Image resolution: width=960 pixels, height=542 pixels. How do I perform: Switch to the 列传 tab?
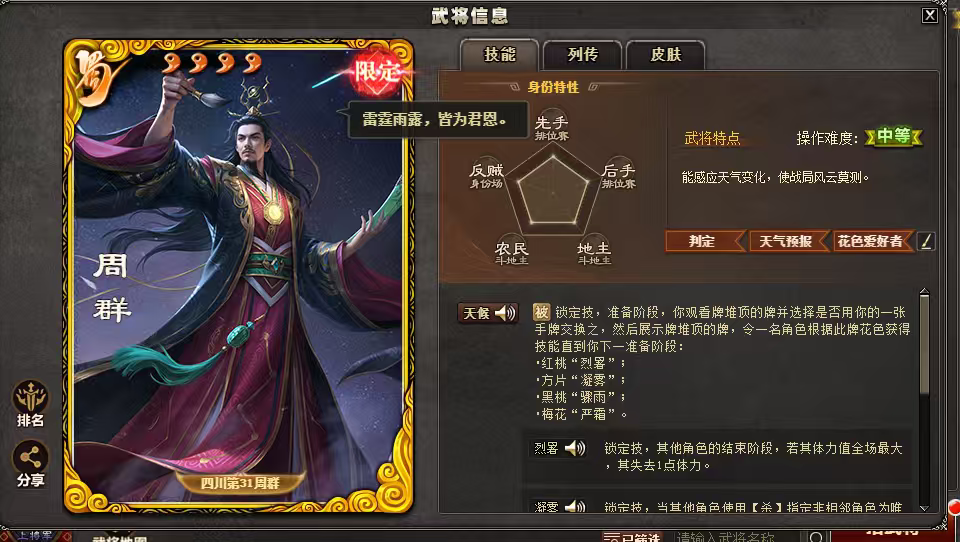(x=582, y=55)
